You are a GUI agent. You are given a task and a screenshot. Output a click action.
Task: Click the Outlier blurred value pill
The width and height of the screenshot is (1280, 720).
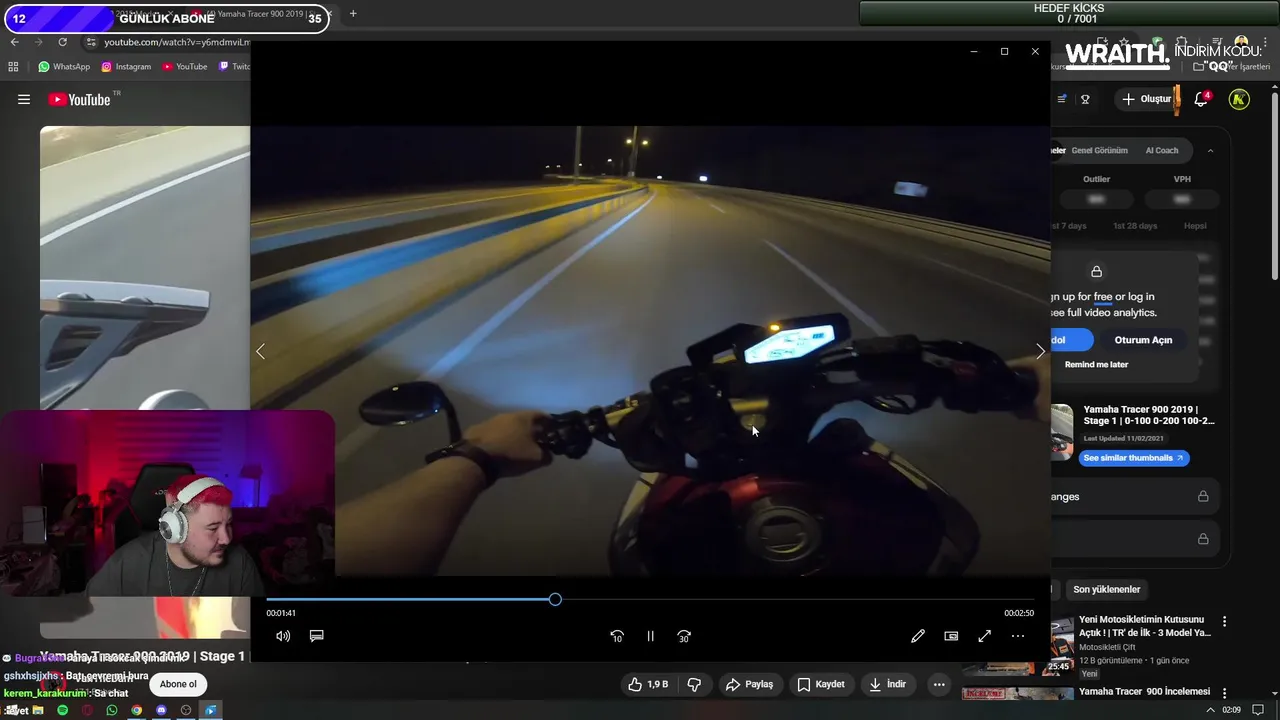[x=1097, y=199]
